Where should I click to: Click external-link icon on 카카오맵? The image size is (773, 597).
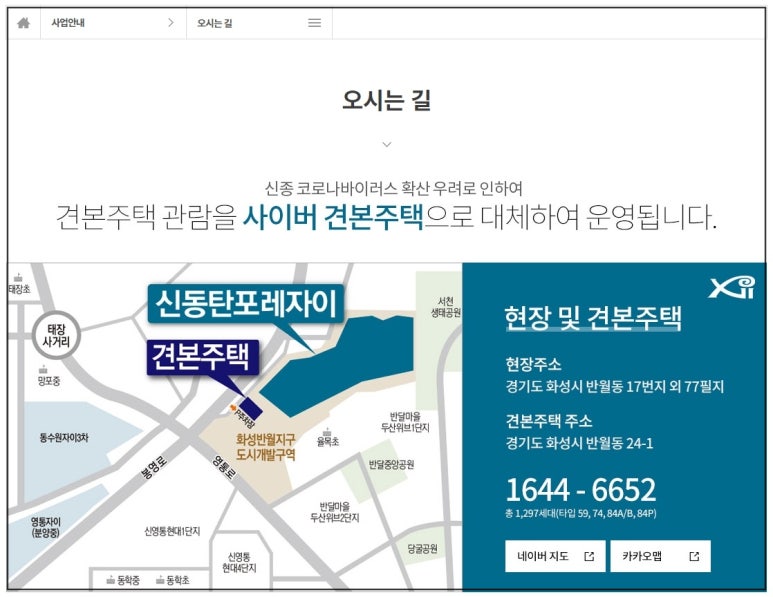pyautogui.click(x=694, y=557)
